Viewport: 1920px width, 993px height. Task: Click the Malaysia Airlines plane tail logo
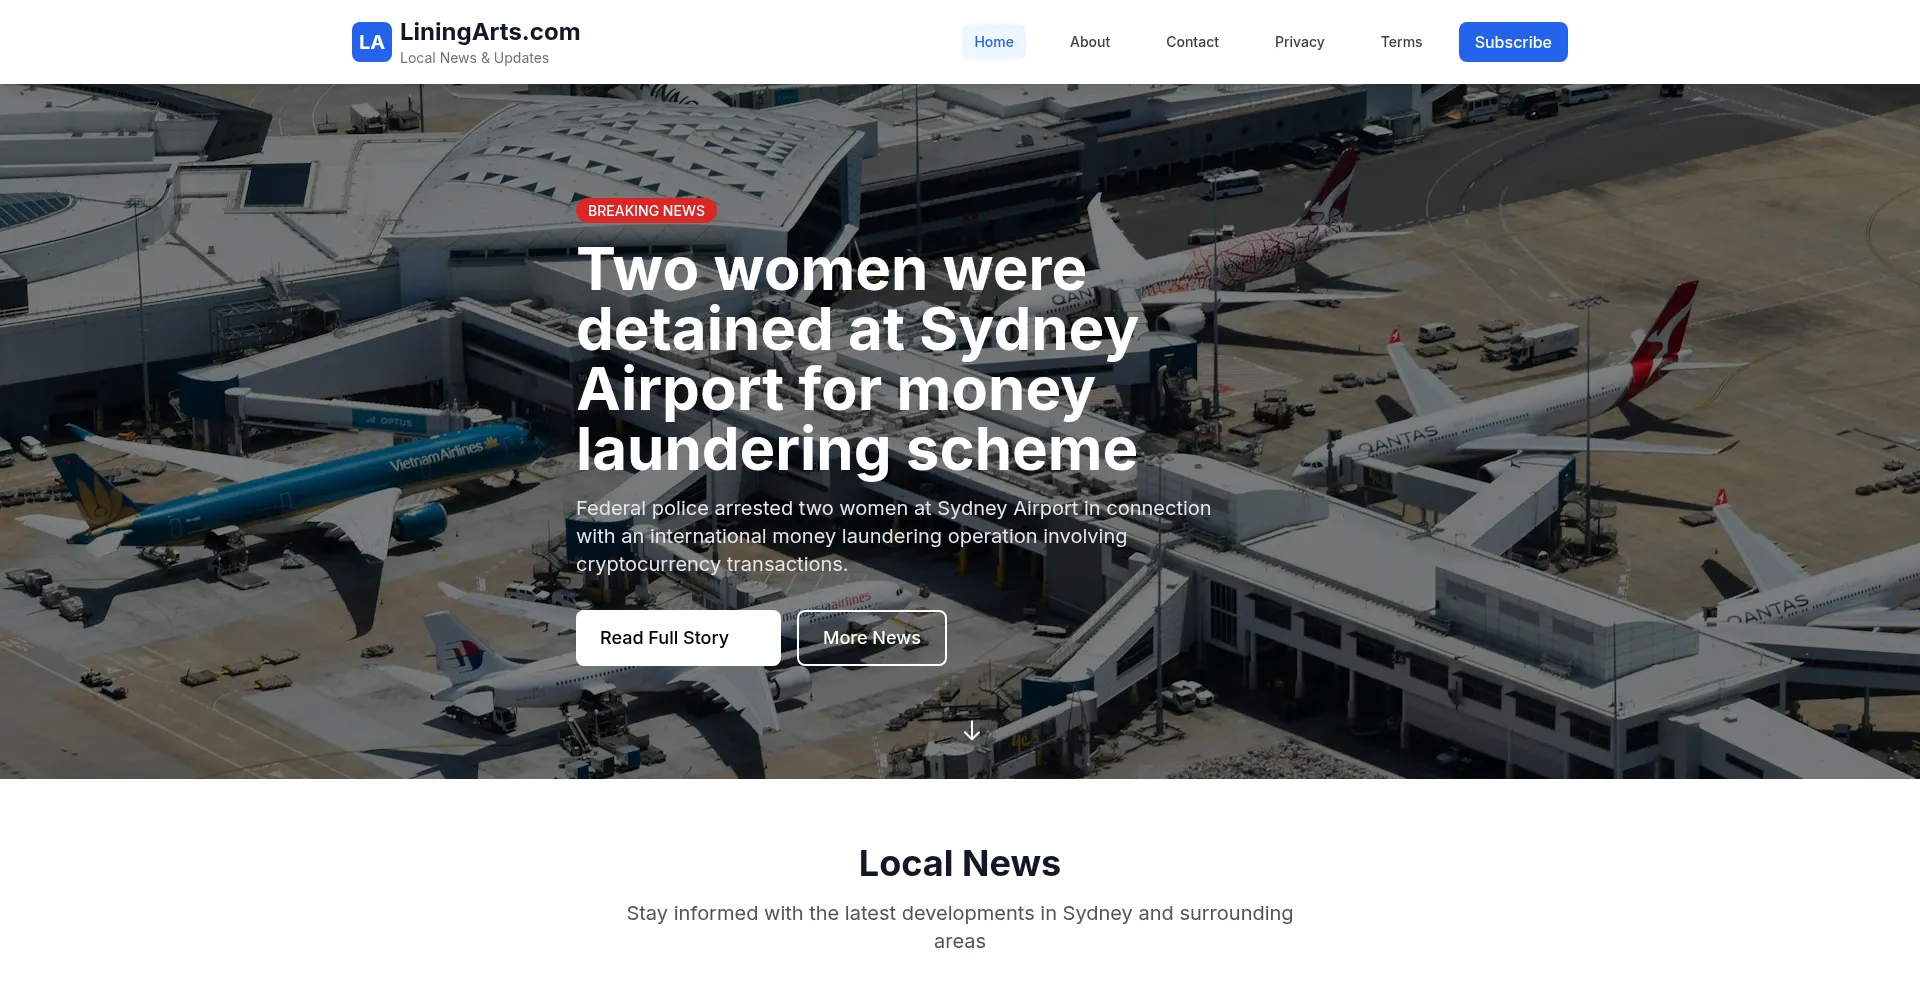(458, 655)
